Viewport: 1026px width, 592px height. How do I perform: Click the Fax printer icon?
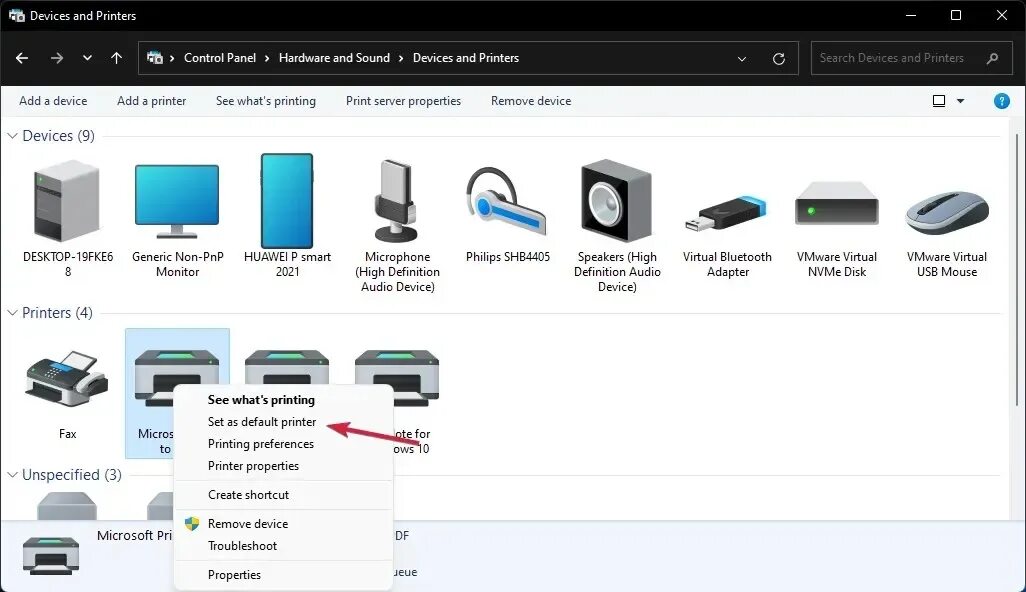point(67,379)
